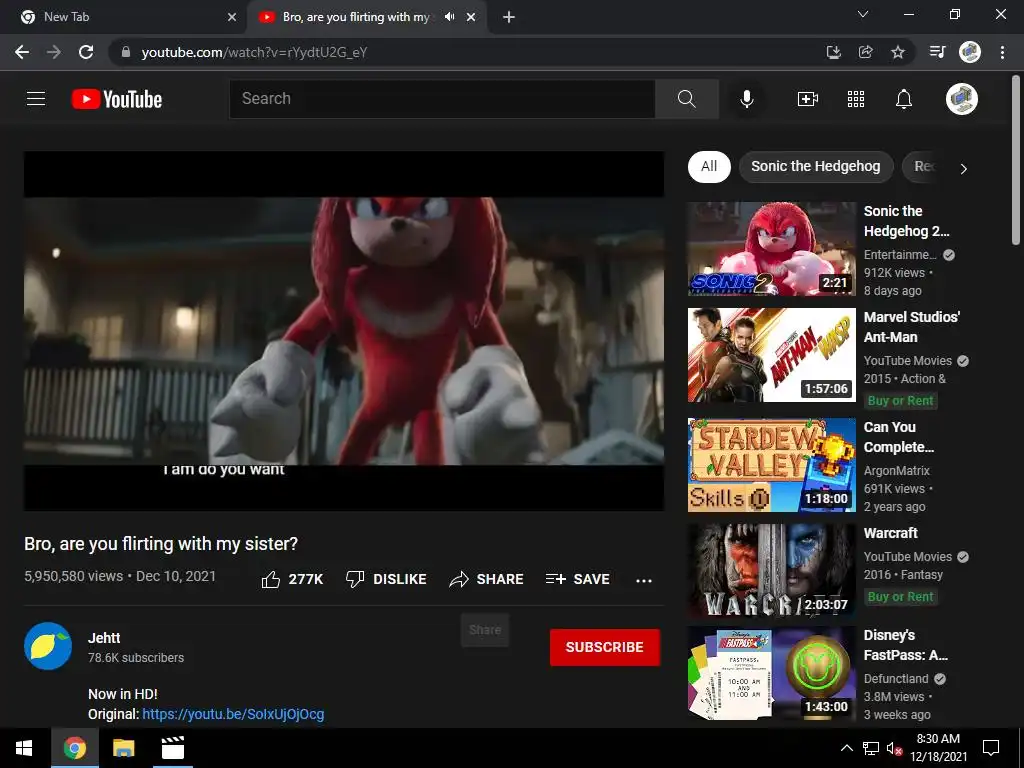1024x768 pixels.
Task: Go forward with the browser forward arrow
Action: 54,52
